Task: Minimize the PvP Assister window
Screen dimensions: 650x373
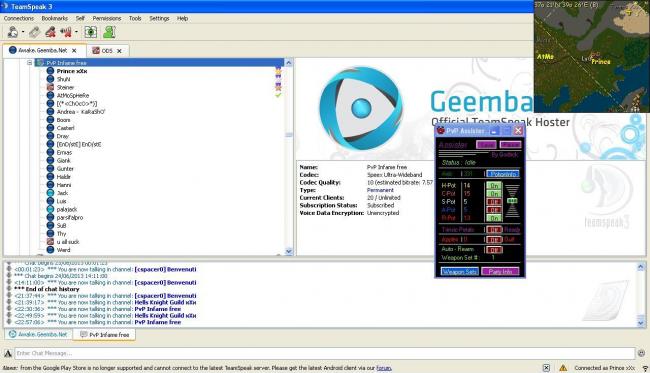Action: 494,131
